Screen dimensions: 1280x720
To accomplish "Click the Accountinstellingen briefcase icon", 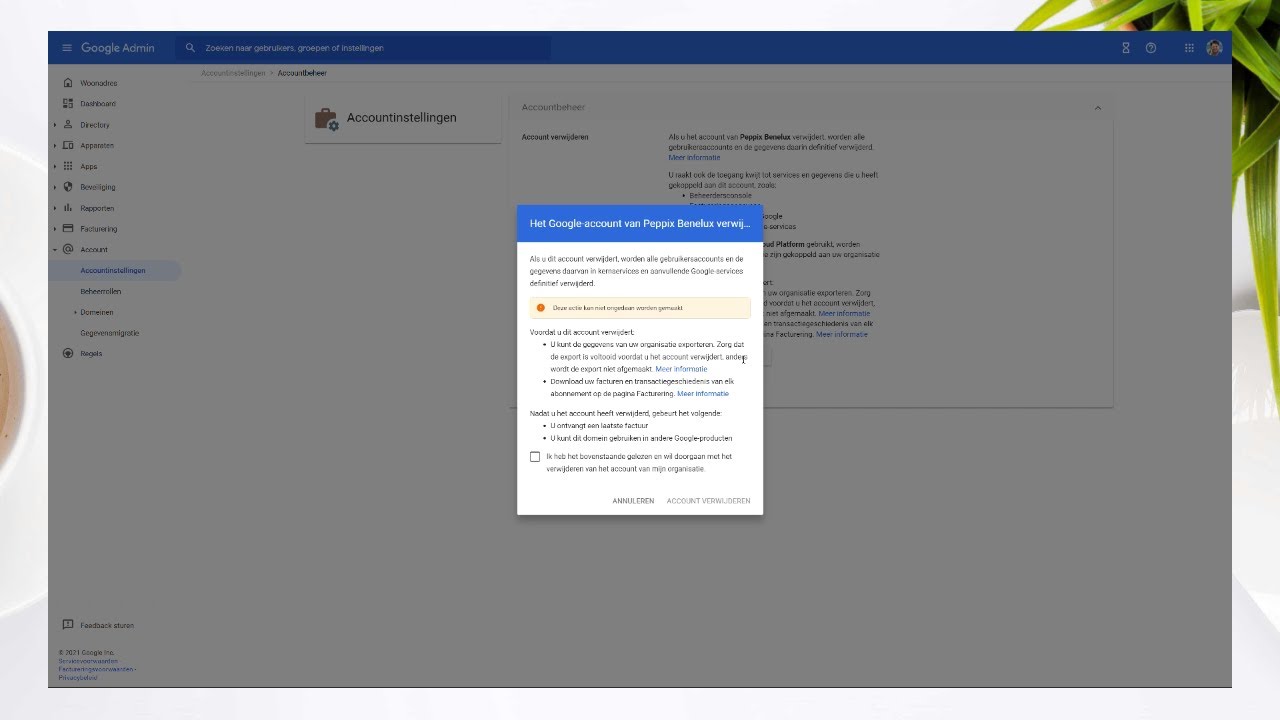I will [327, 118].
